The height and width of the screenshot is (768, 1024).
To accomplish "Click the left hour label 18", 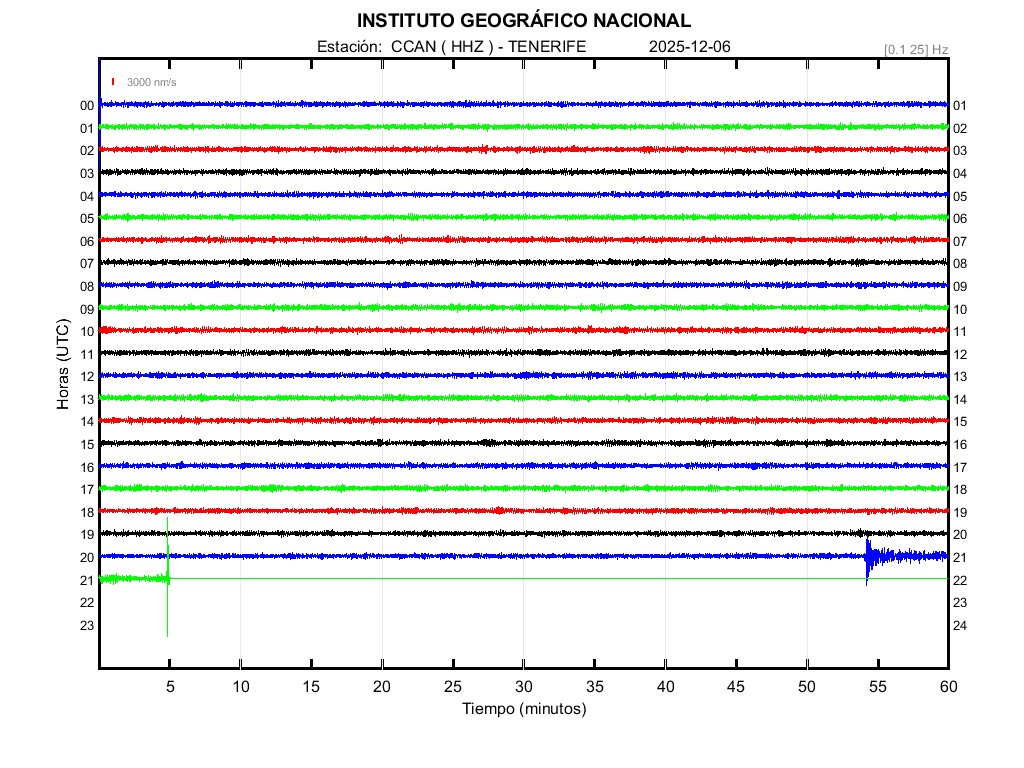I will pos(87,513).
